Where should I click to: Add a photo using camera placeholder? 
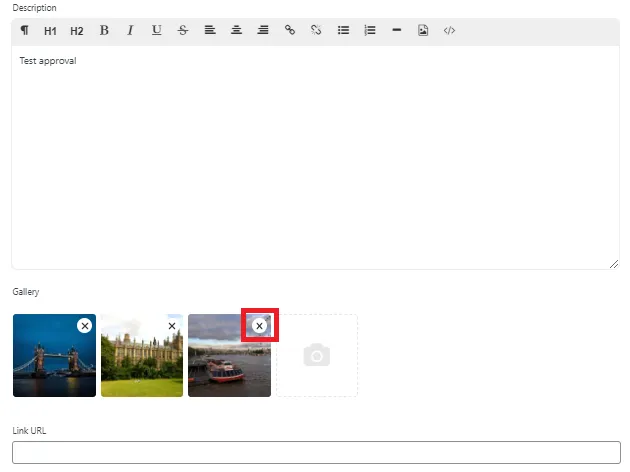click(317, 356)
